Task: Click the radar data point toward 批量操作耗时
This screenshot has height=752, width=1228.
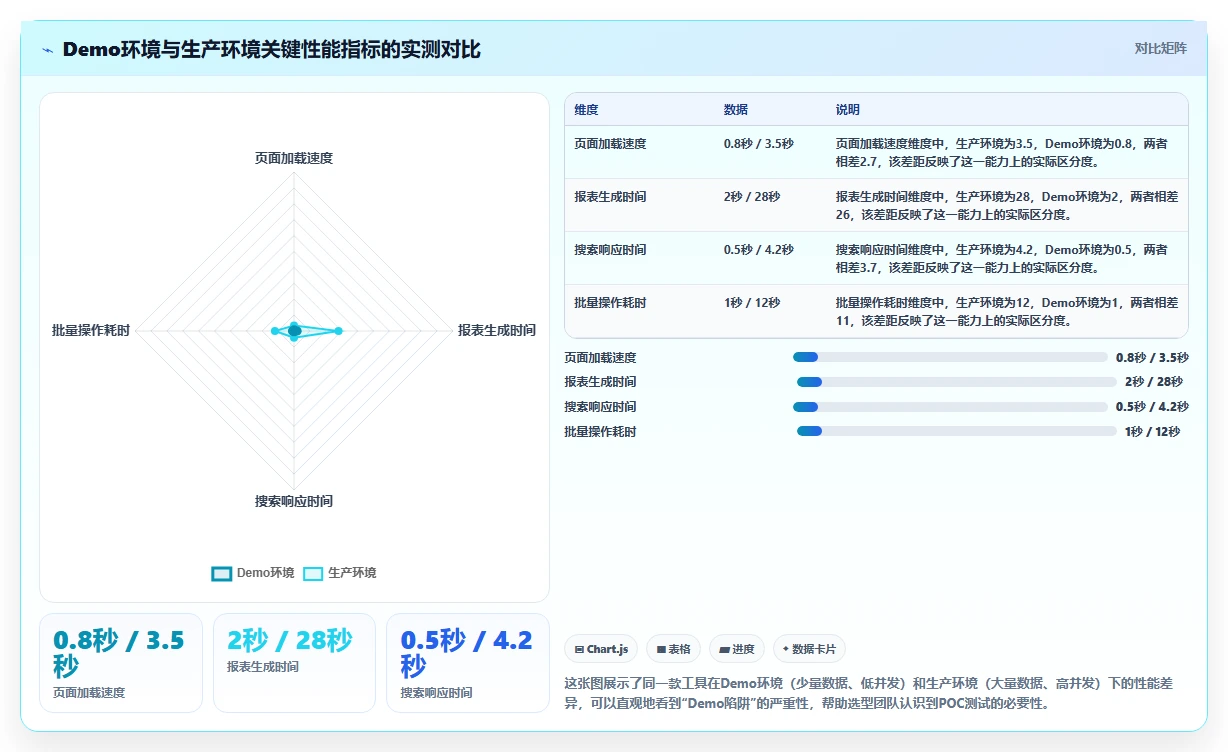Action: 274,330
